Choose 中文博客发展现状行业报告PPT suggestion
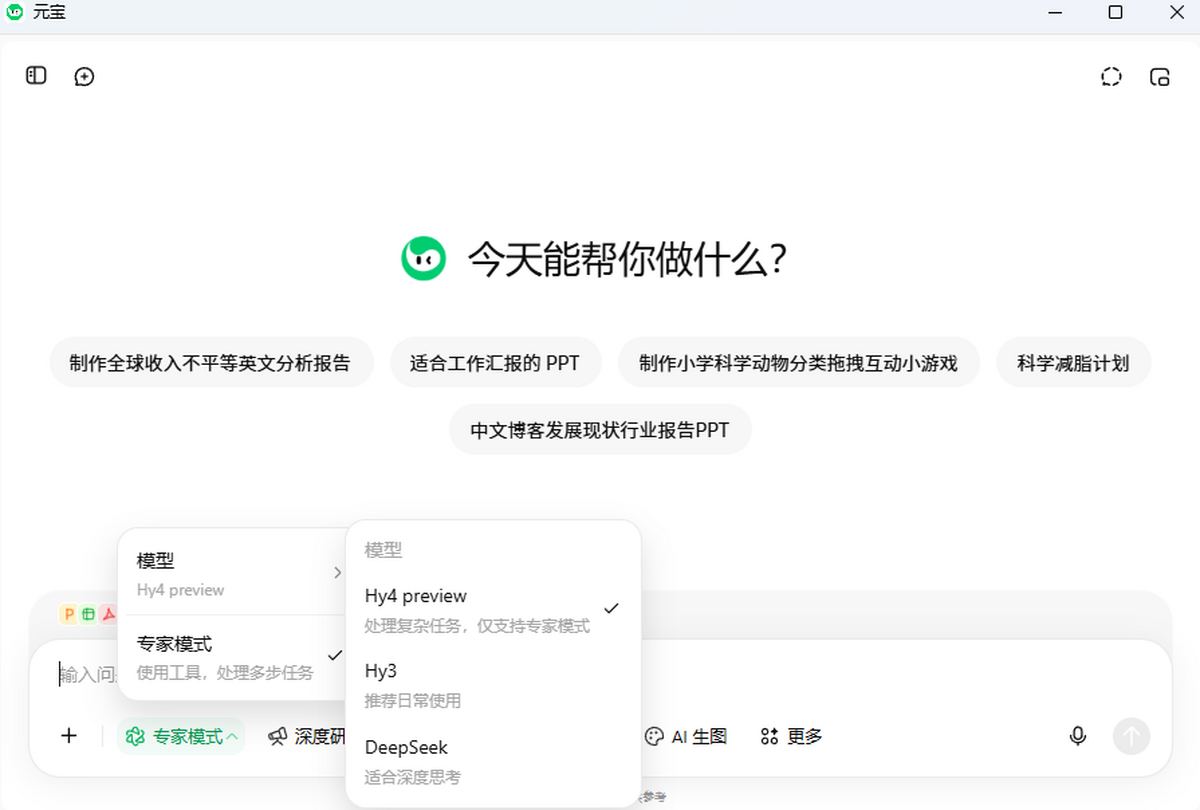This screenshot has height=810, width=1200. point(600,430)
